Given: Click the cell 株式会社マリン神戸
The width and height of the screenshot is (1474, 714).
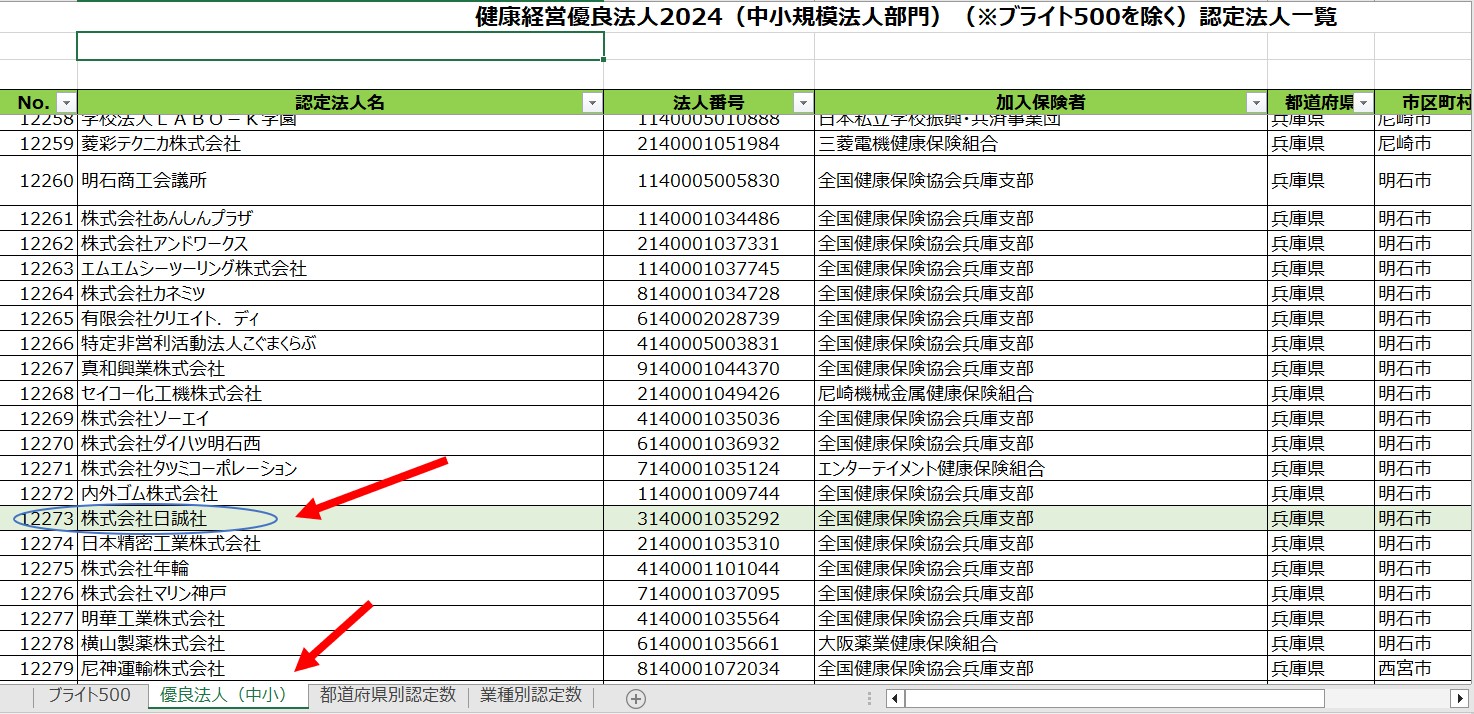Looking at the screenshot, I should point(341,594).
